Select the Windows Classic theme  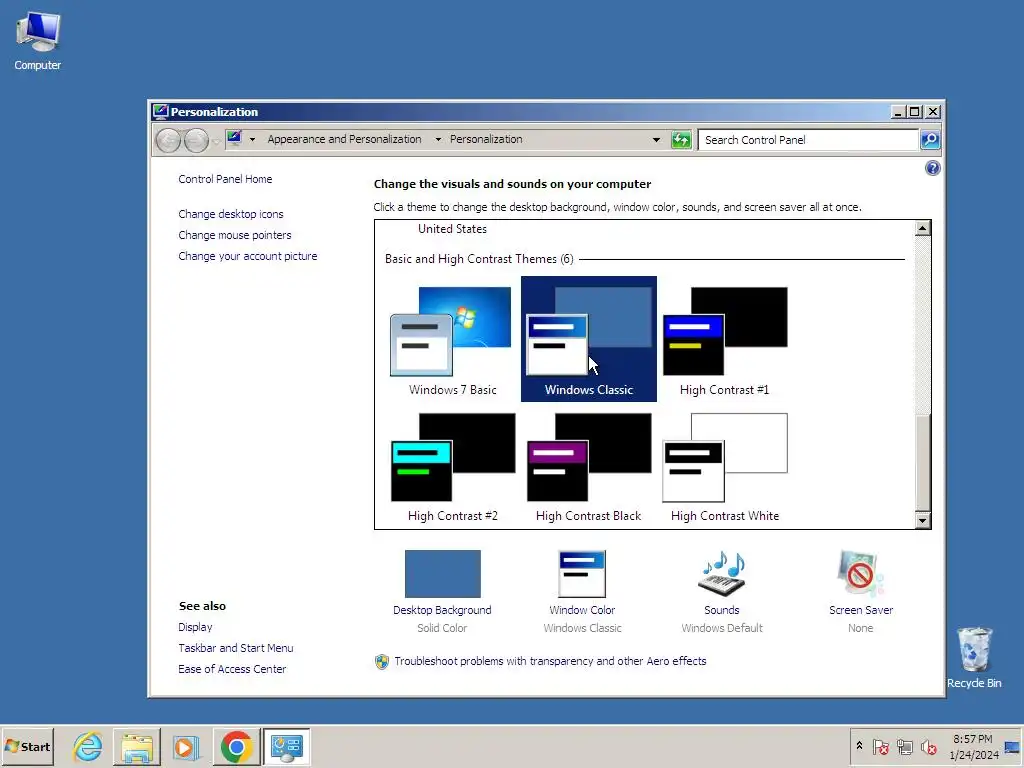tap(588, 339)
